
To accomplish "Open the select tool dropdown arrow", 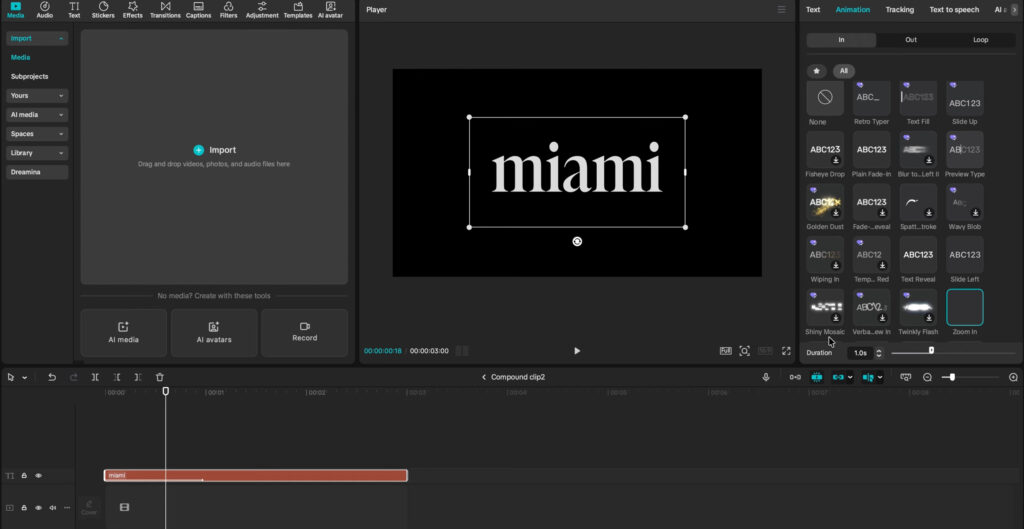I will pos(25,377).
